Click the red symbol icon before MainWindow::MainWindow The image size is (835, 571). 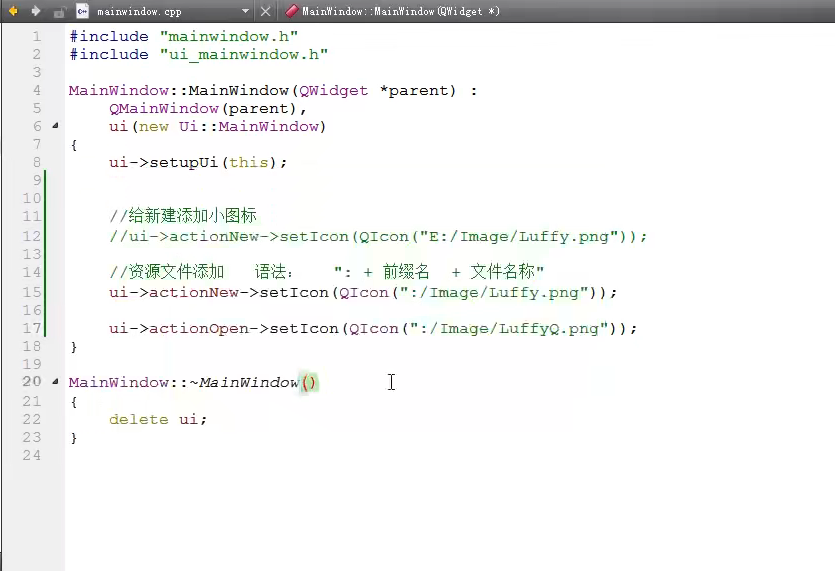point(291,11)
